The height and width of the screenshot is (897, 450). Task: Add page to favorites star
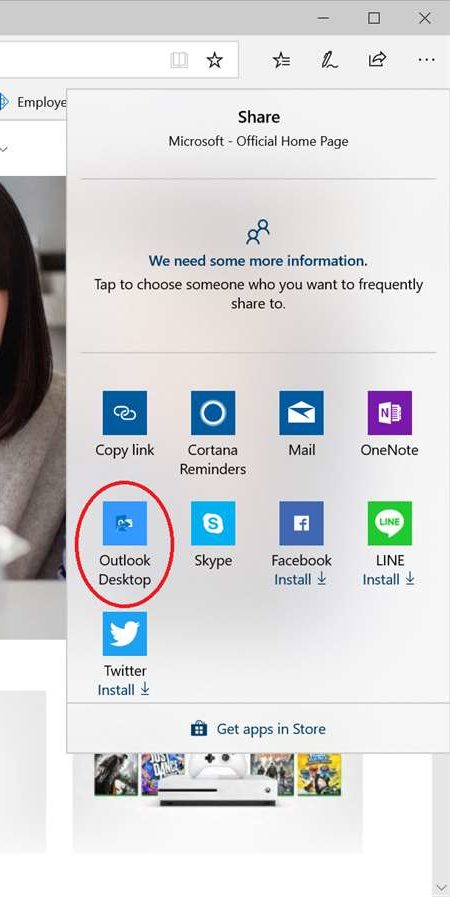214,60
